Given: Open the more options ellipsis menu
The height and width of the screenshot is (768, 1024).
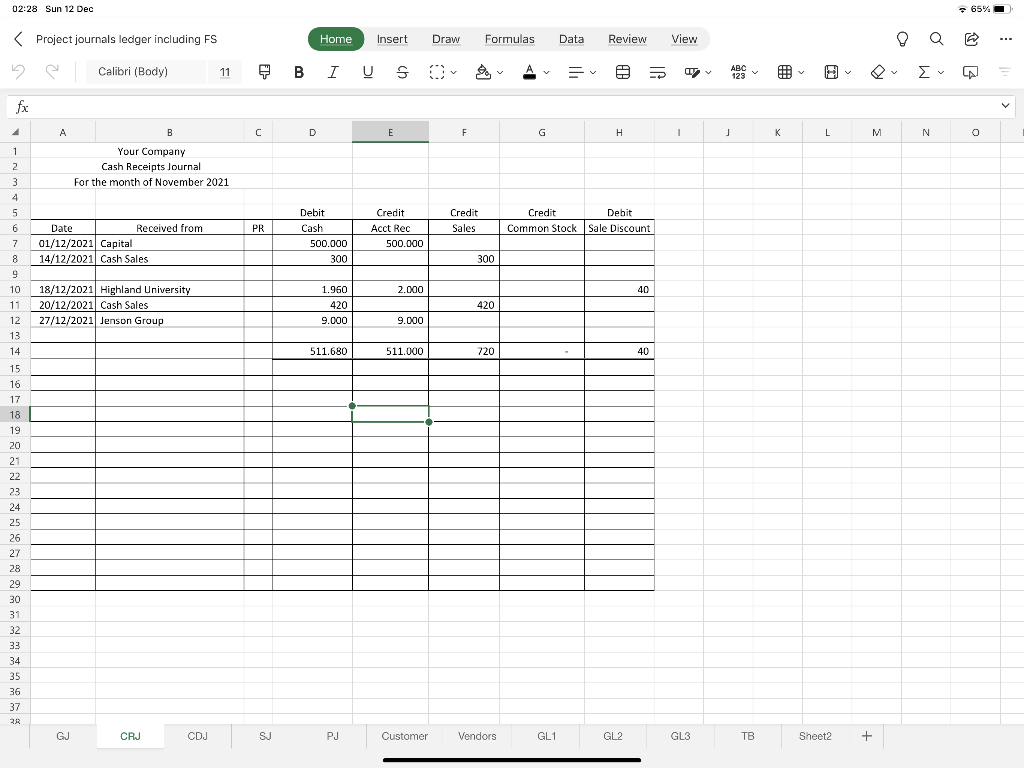Looking at the screenshot, I should pyautogui.click(x=1006, y=39).
